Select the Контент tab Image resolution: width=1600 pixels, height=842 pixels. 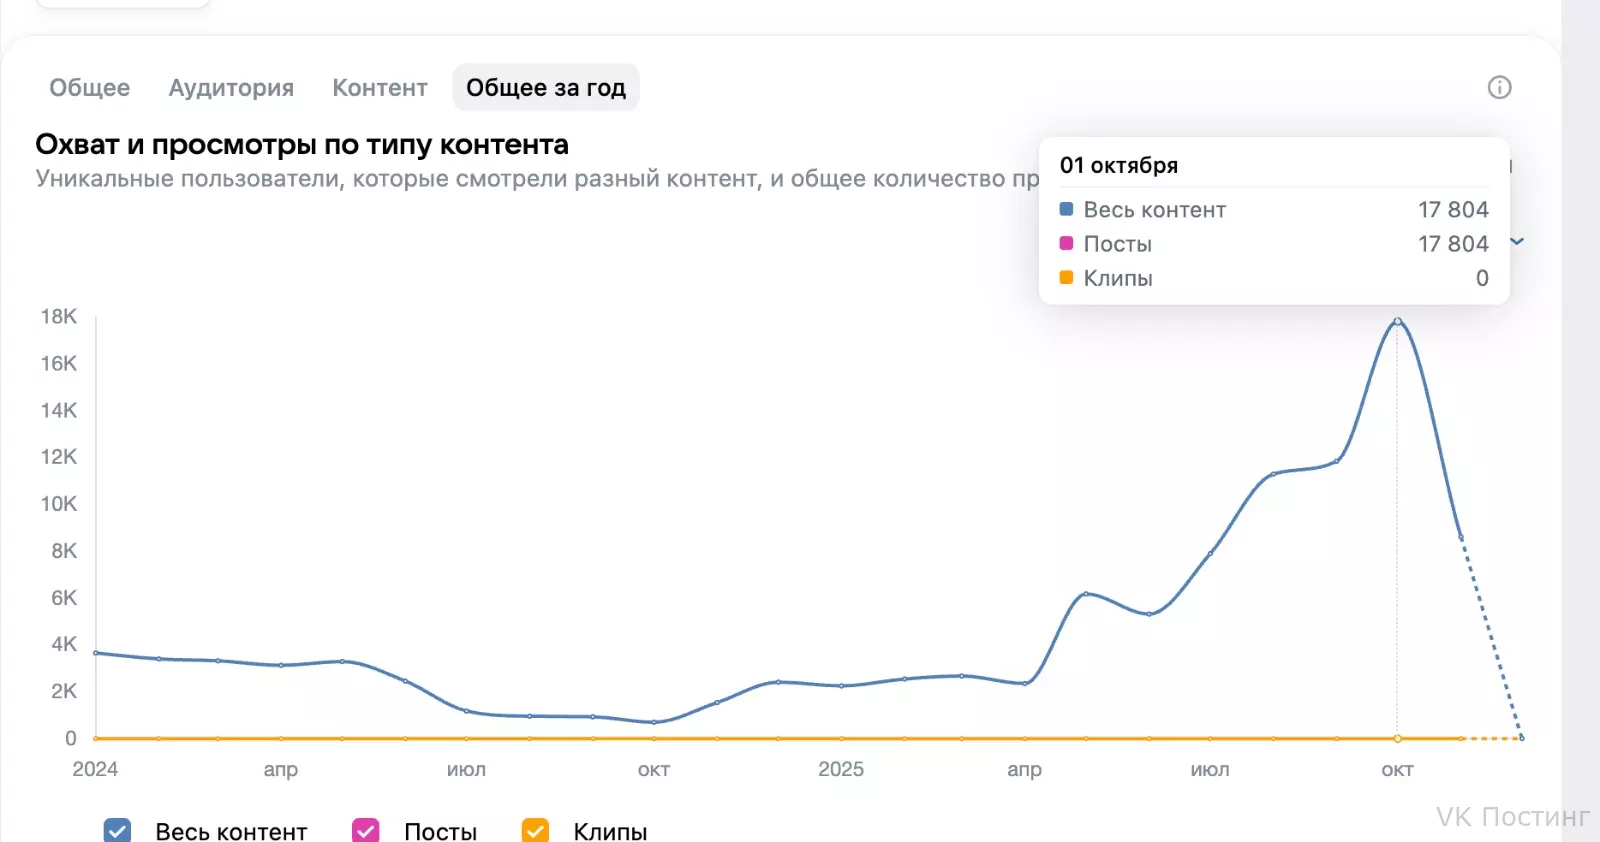click(380, 88)
